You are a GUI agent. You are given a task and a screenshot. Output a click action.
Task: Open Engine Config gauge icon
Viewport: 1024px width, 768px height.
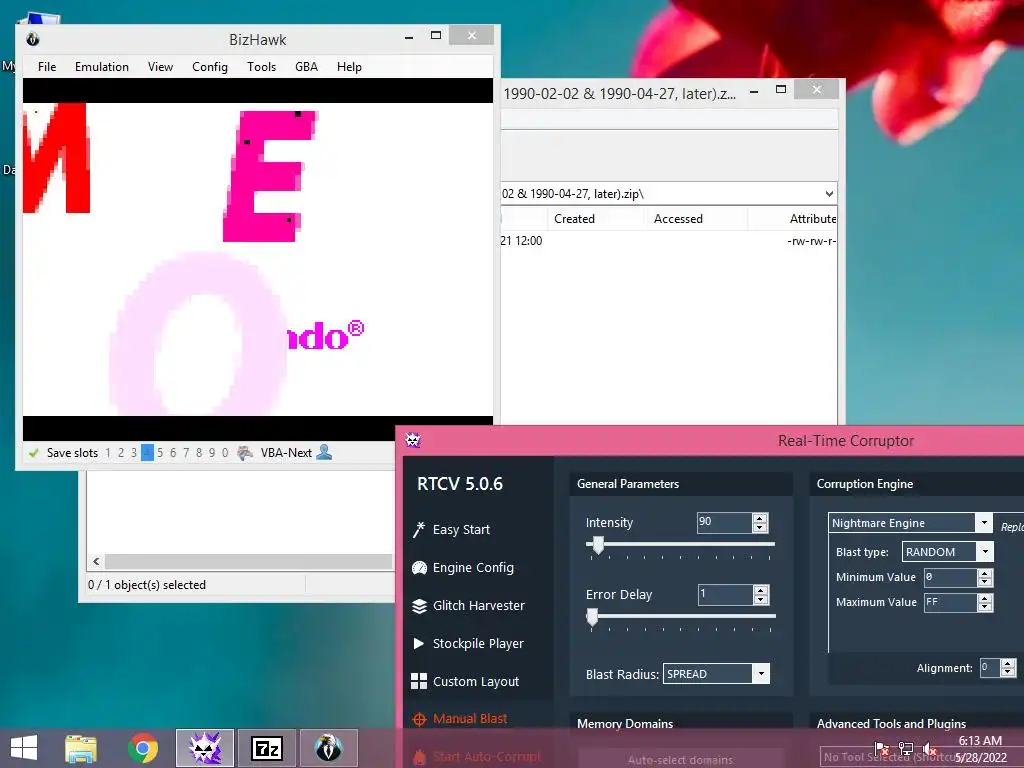[x=419, y=568]
